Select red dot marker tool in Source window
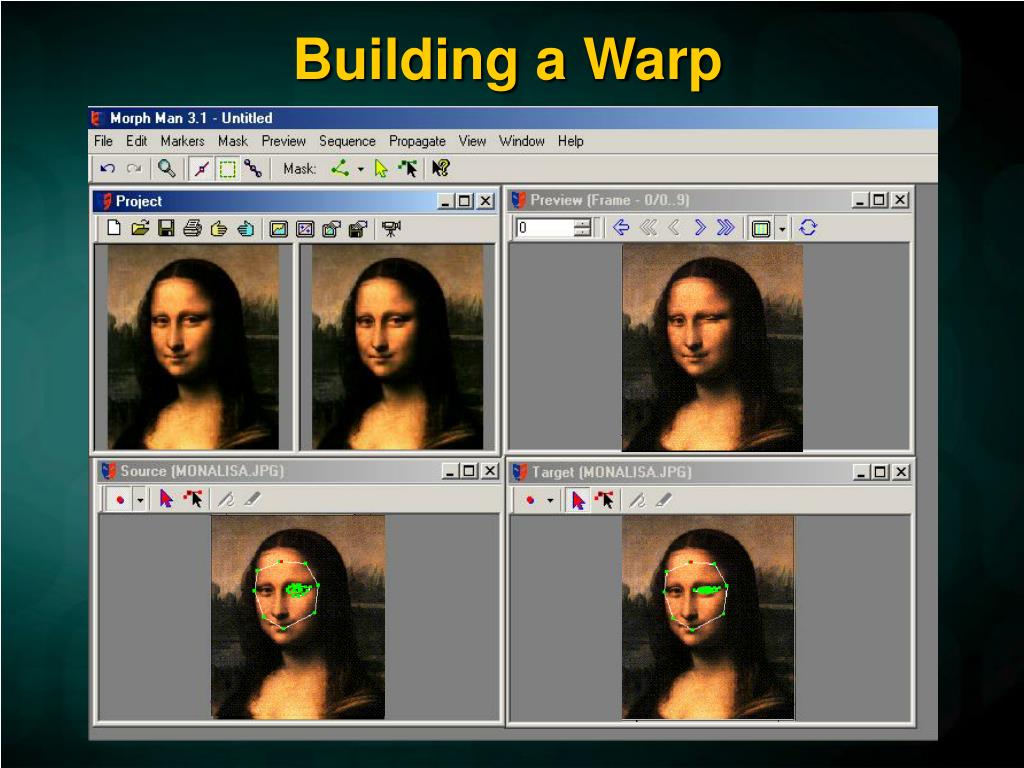 (x=120, y=500)
